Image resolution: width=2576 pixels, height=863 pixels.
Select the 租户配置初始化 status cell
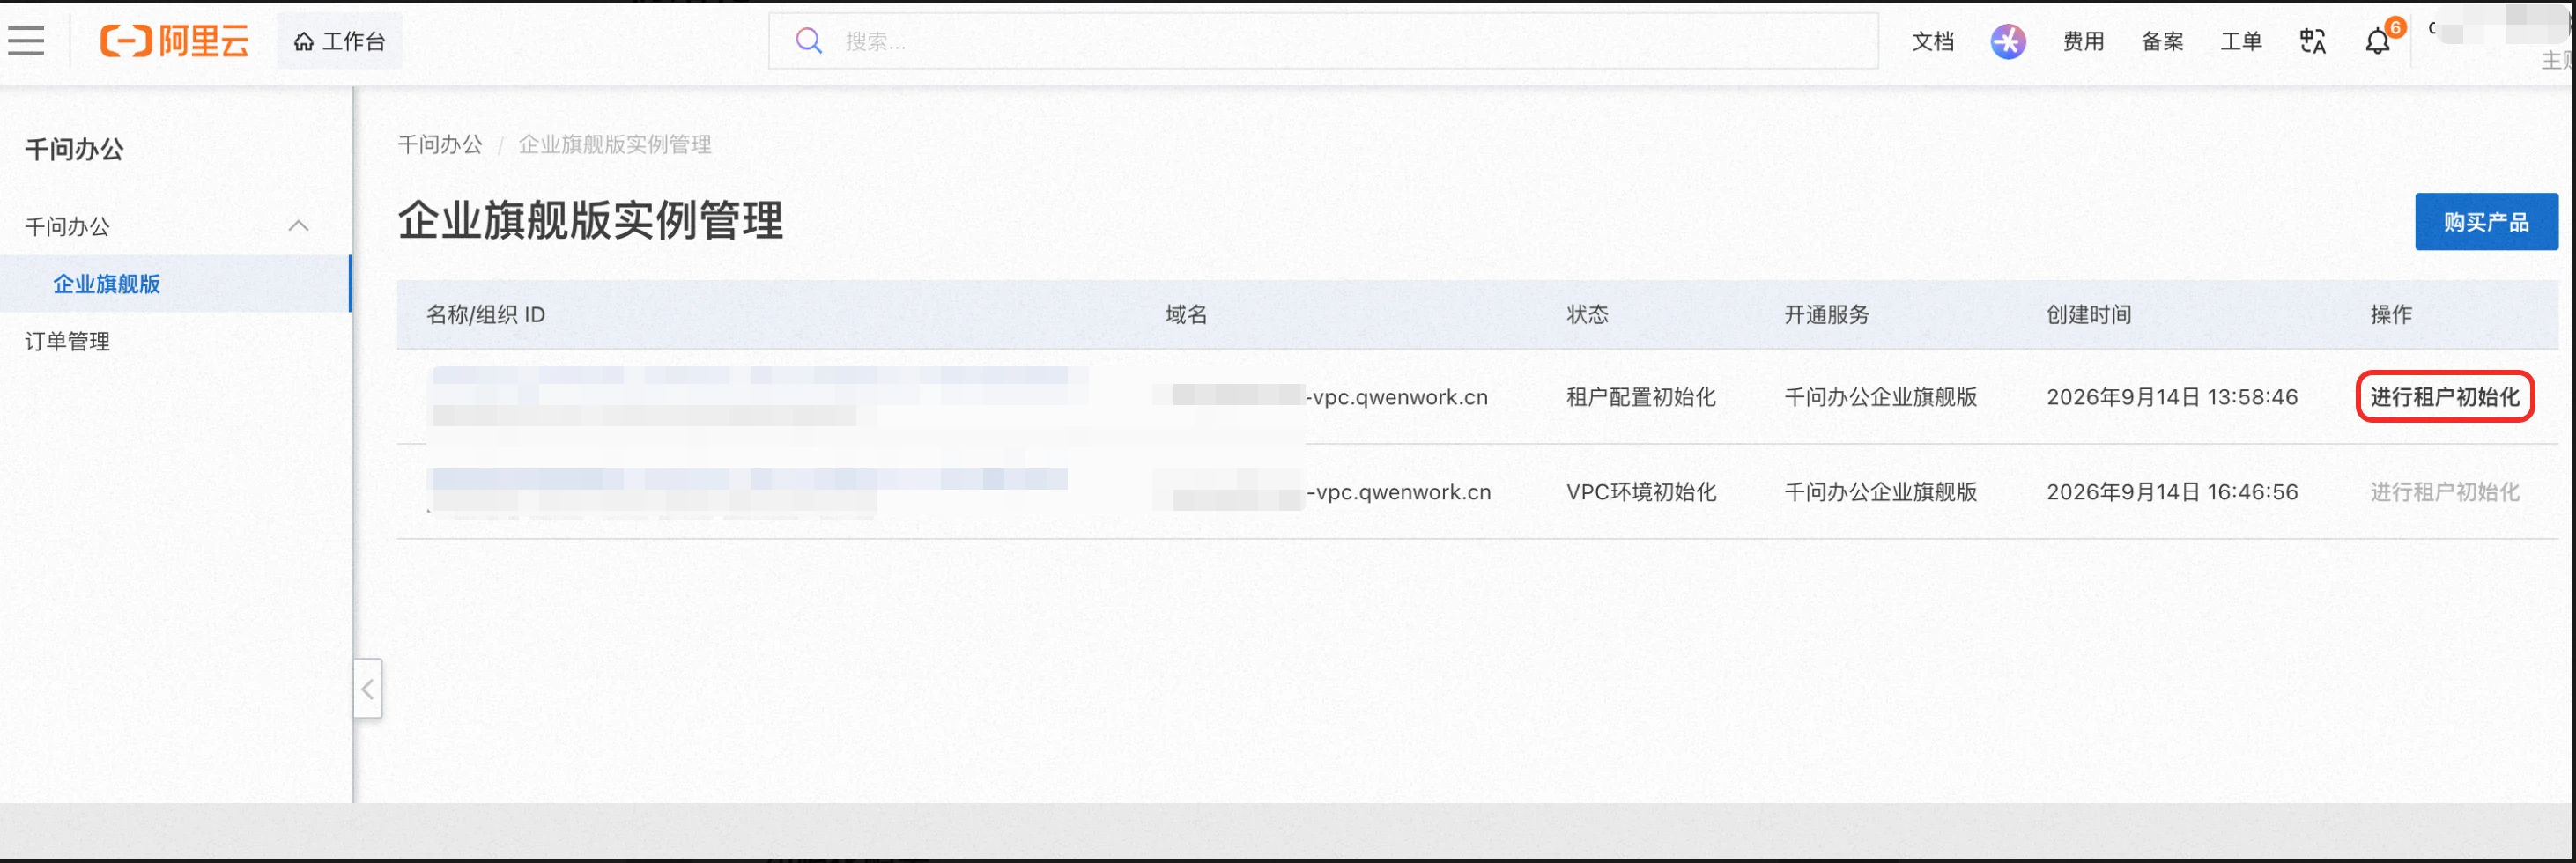[1640, 397]
